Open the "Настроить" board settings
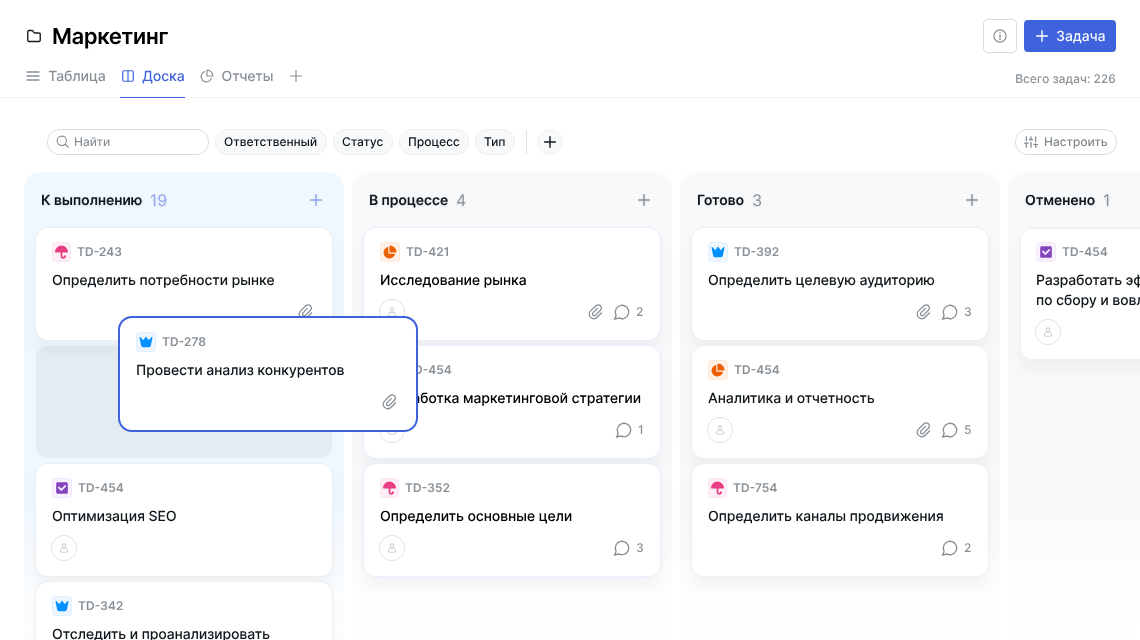Image resolution: width=1140 pixels, height=640 pixels. click(1065, 142)
